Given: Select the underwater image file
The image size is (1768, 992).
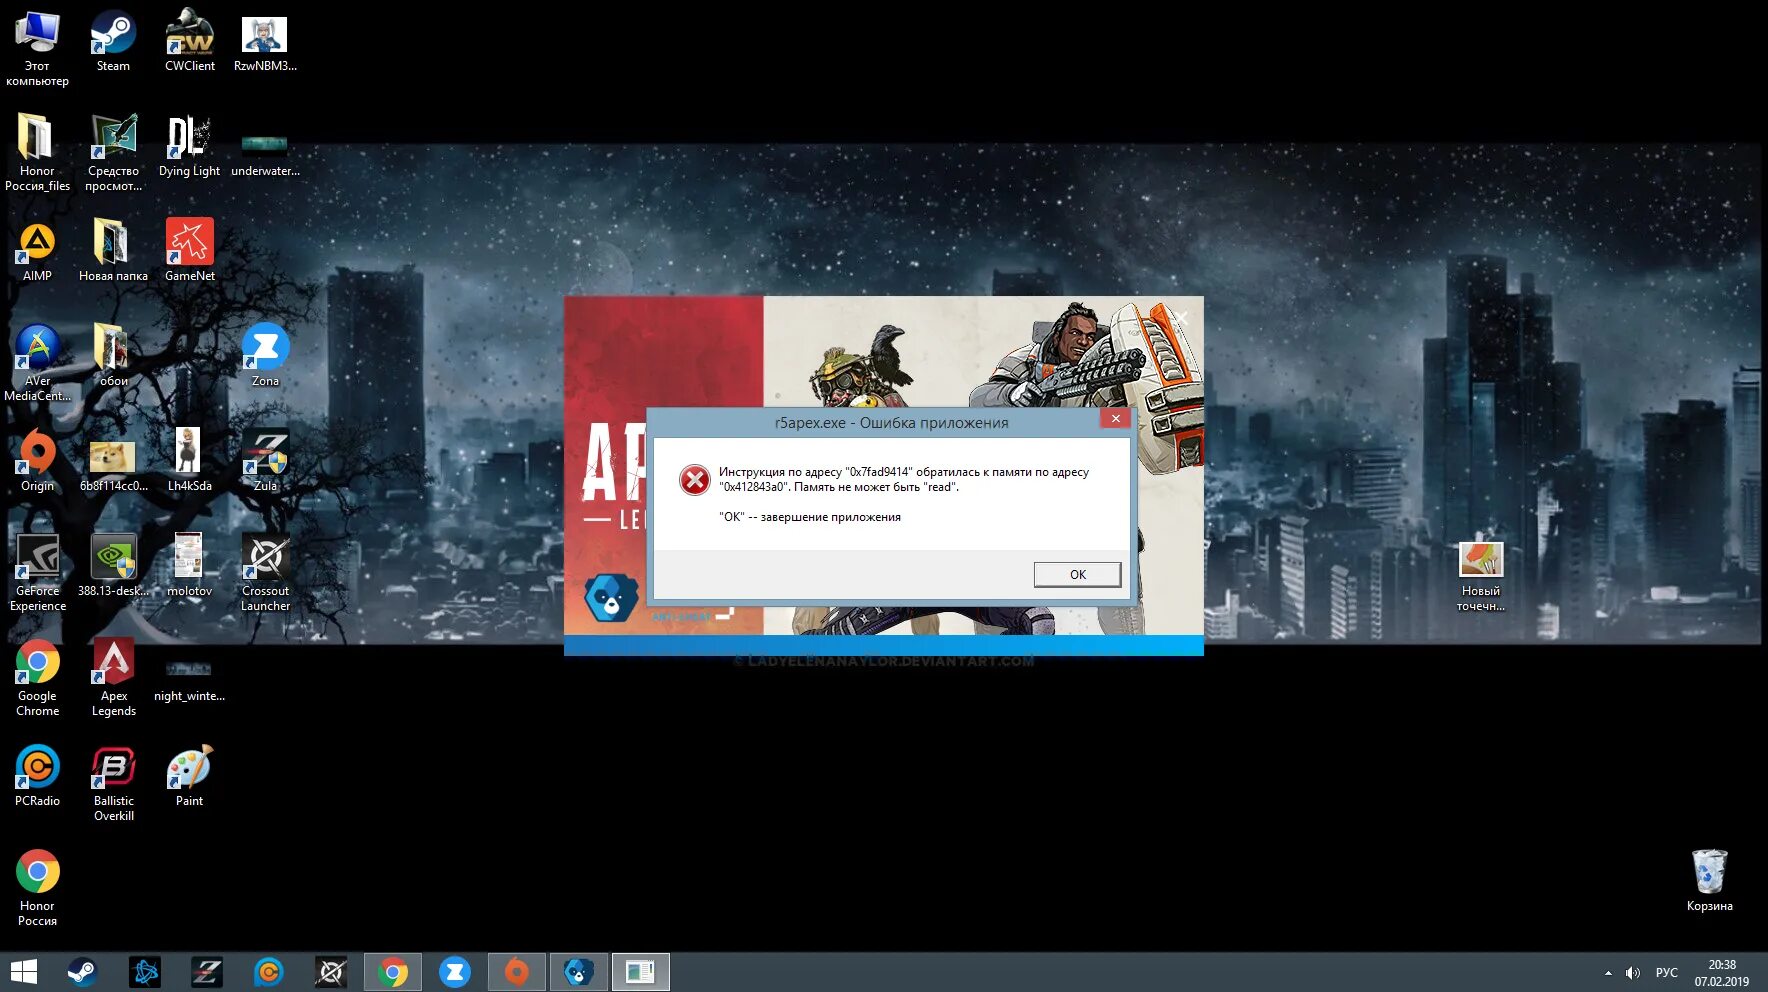Looking at the screenshot, I should coord(265,155).
